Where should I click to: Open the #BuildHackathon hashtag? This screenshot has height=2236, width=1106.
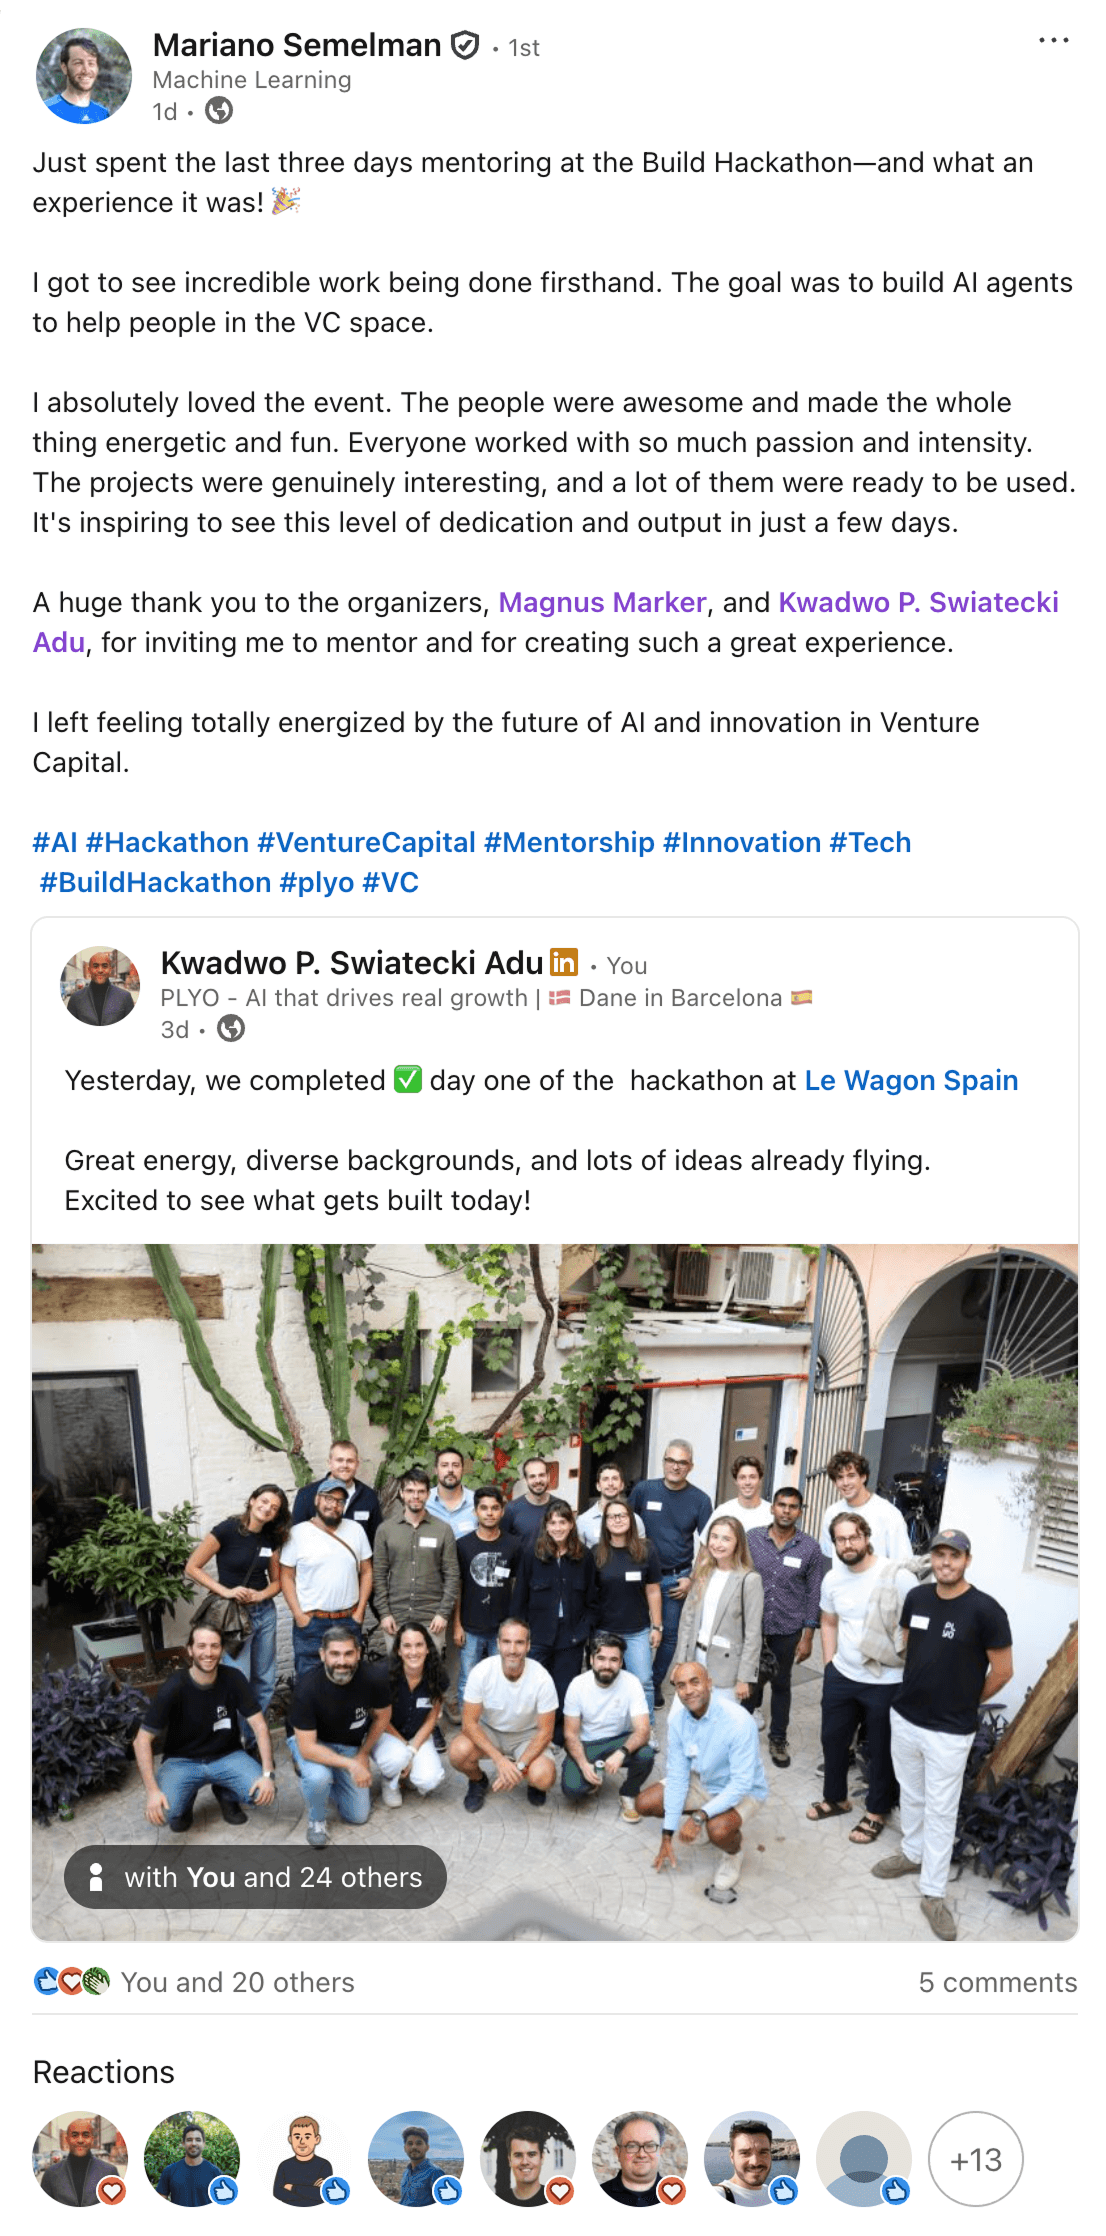tap(155, 882)
